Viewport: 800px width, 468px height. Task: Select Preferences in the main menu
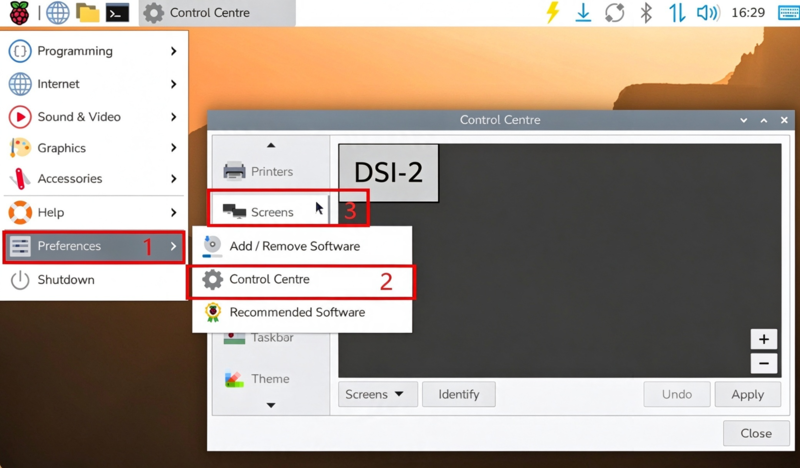click(x=94, y=247)
